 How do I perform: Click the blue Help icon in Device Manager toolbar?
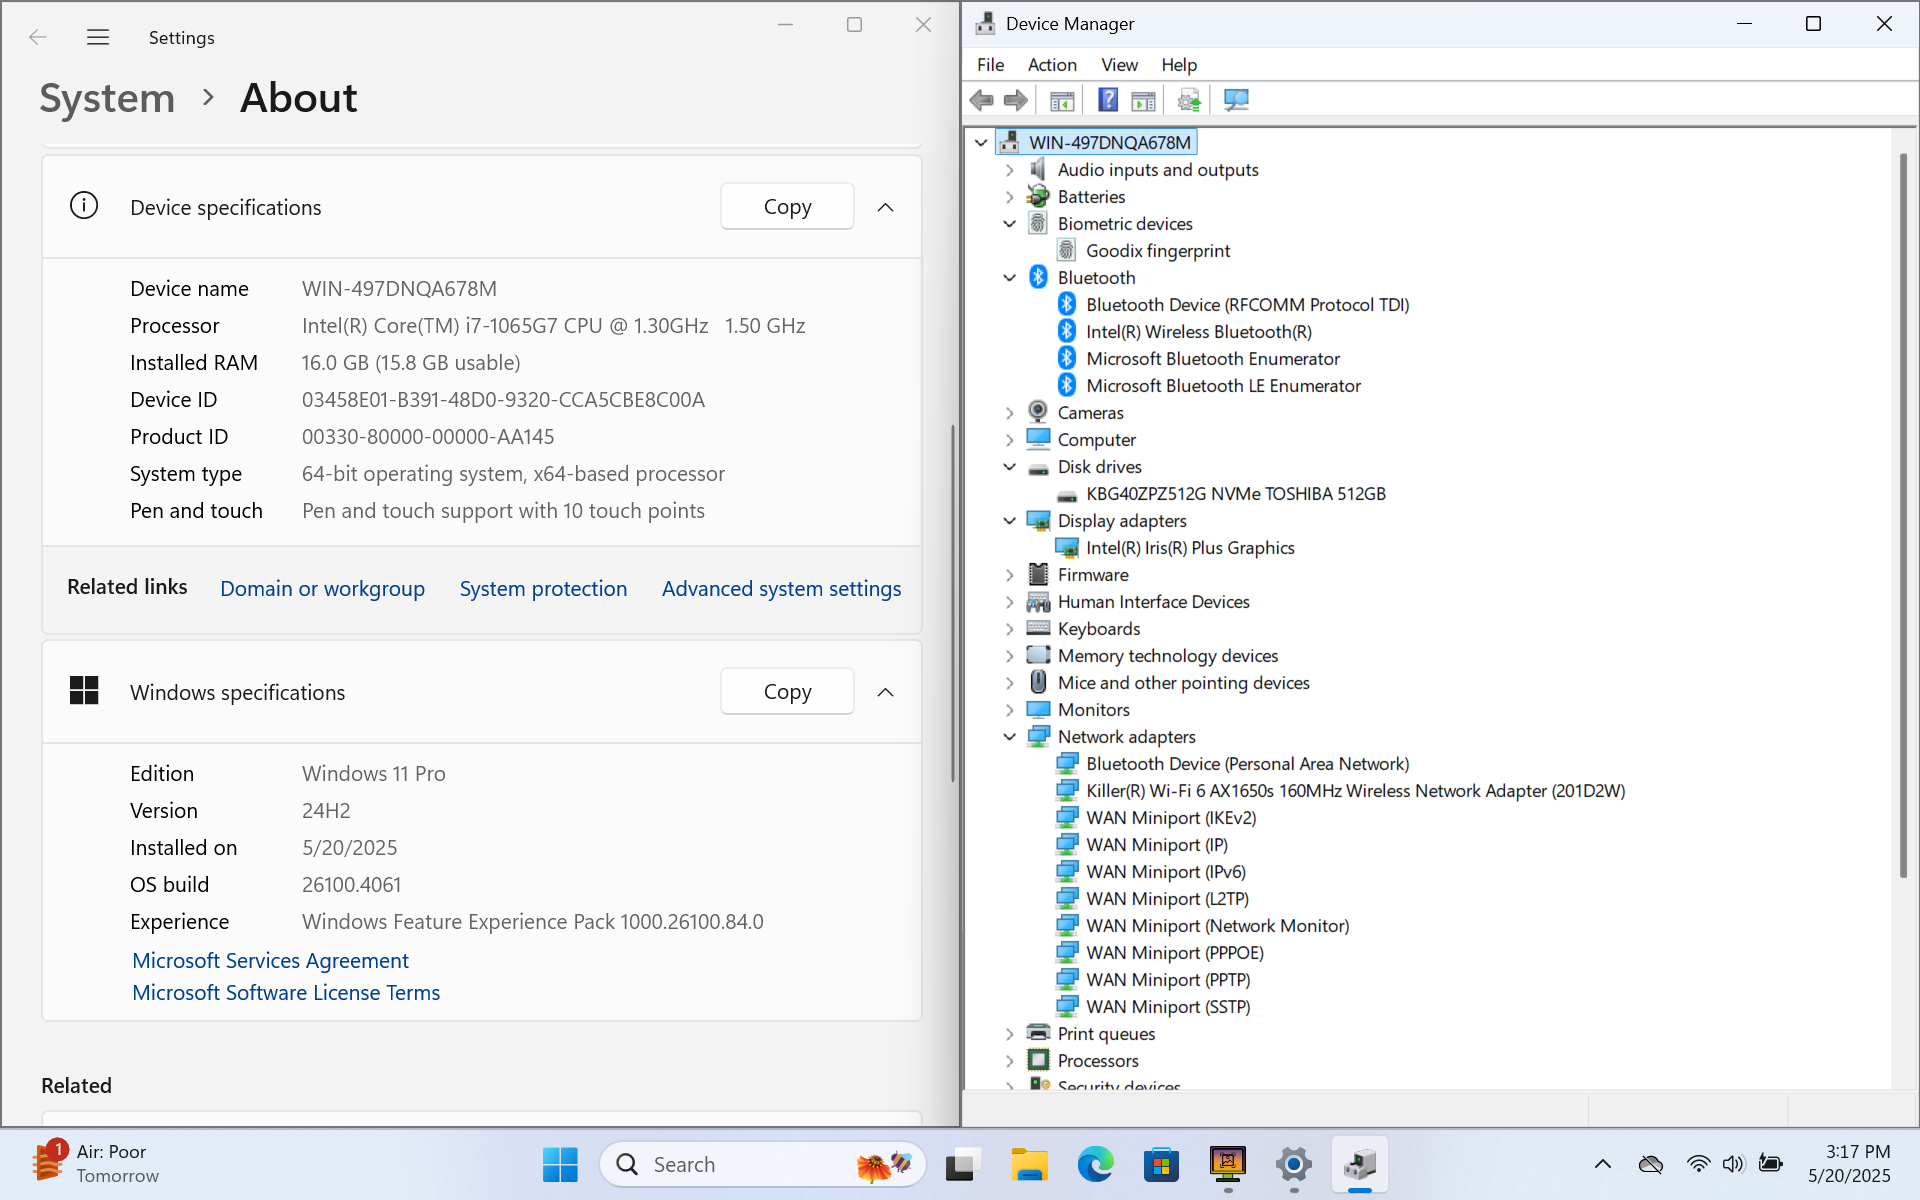(x=1108, y=100)
